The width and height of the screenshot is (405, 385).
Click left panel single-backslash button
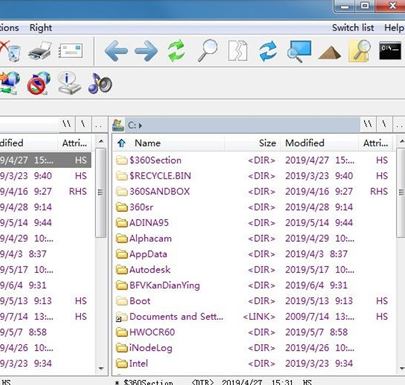(83, 125)
